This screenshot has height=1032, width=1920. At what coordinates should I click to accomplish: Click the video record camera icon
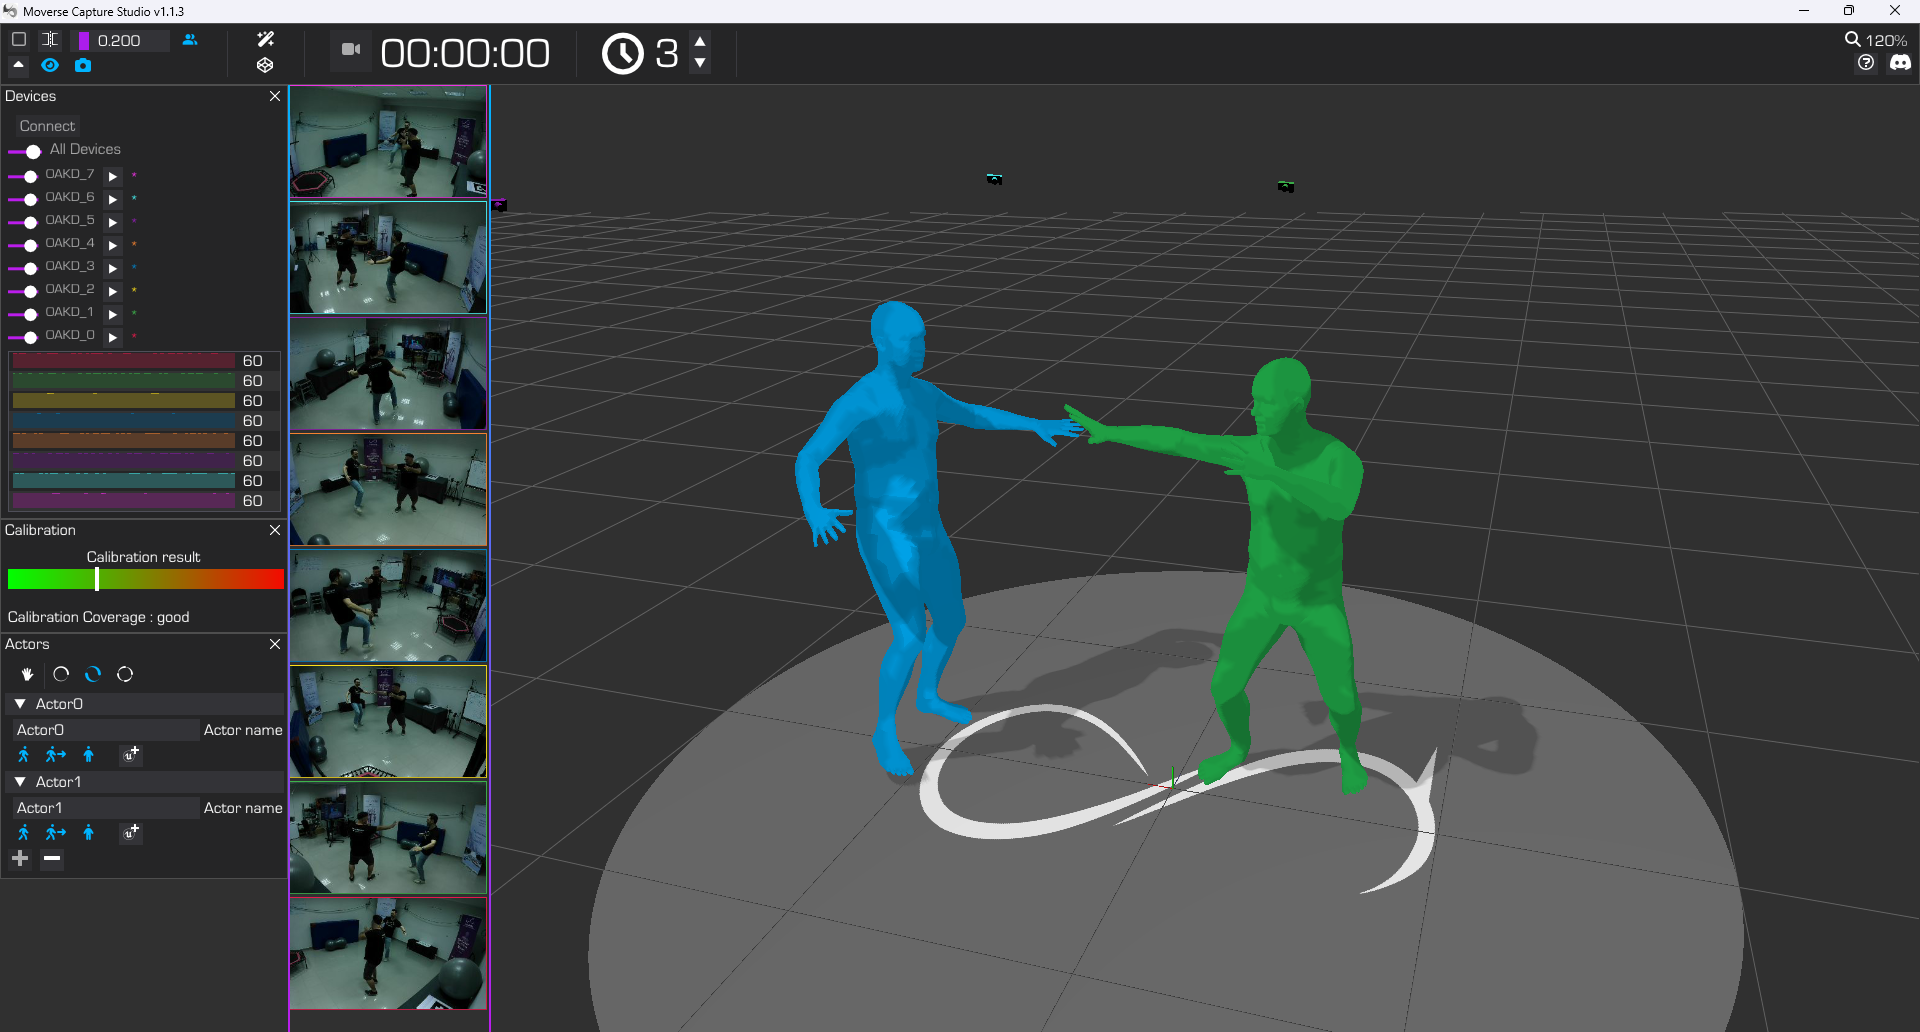click(x=351, y=49)
